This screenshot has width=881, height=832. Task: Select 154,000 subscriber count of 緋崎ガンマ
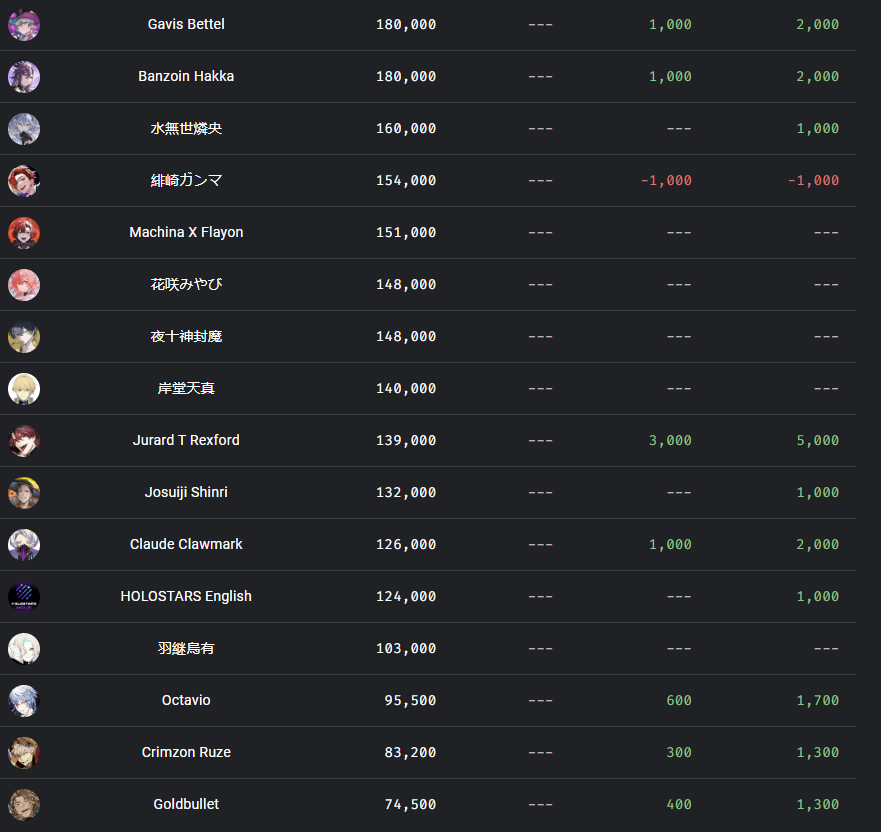tap(406, 181)
